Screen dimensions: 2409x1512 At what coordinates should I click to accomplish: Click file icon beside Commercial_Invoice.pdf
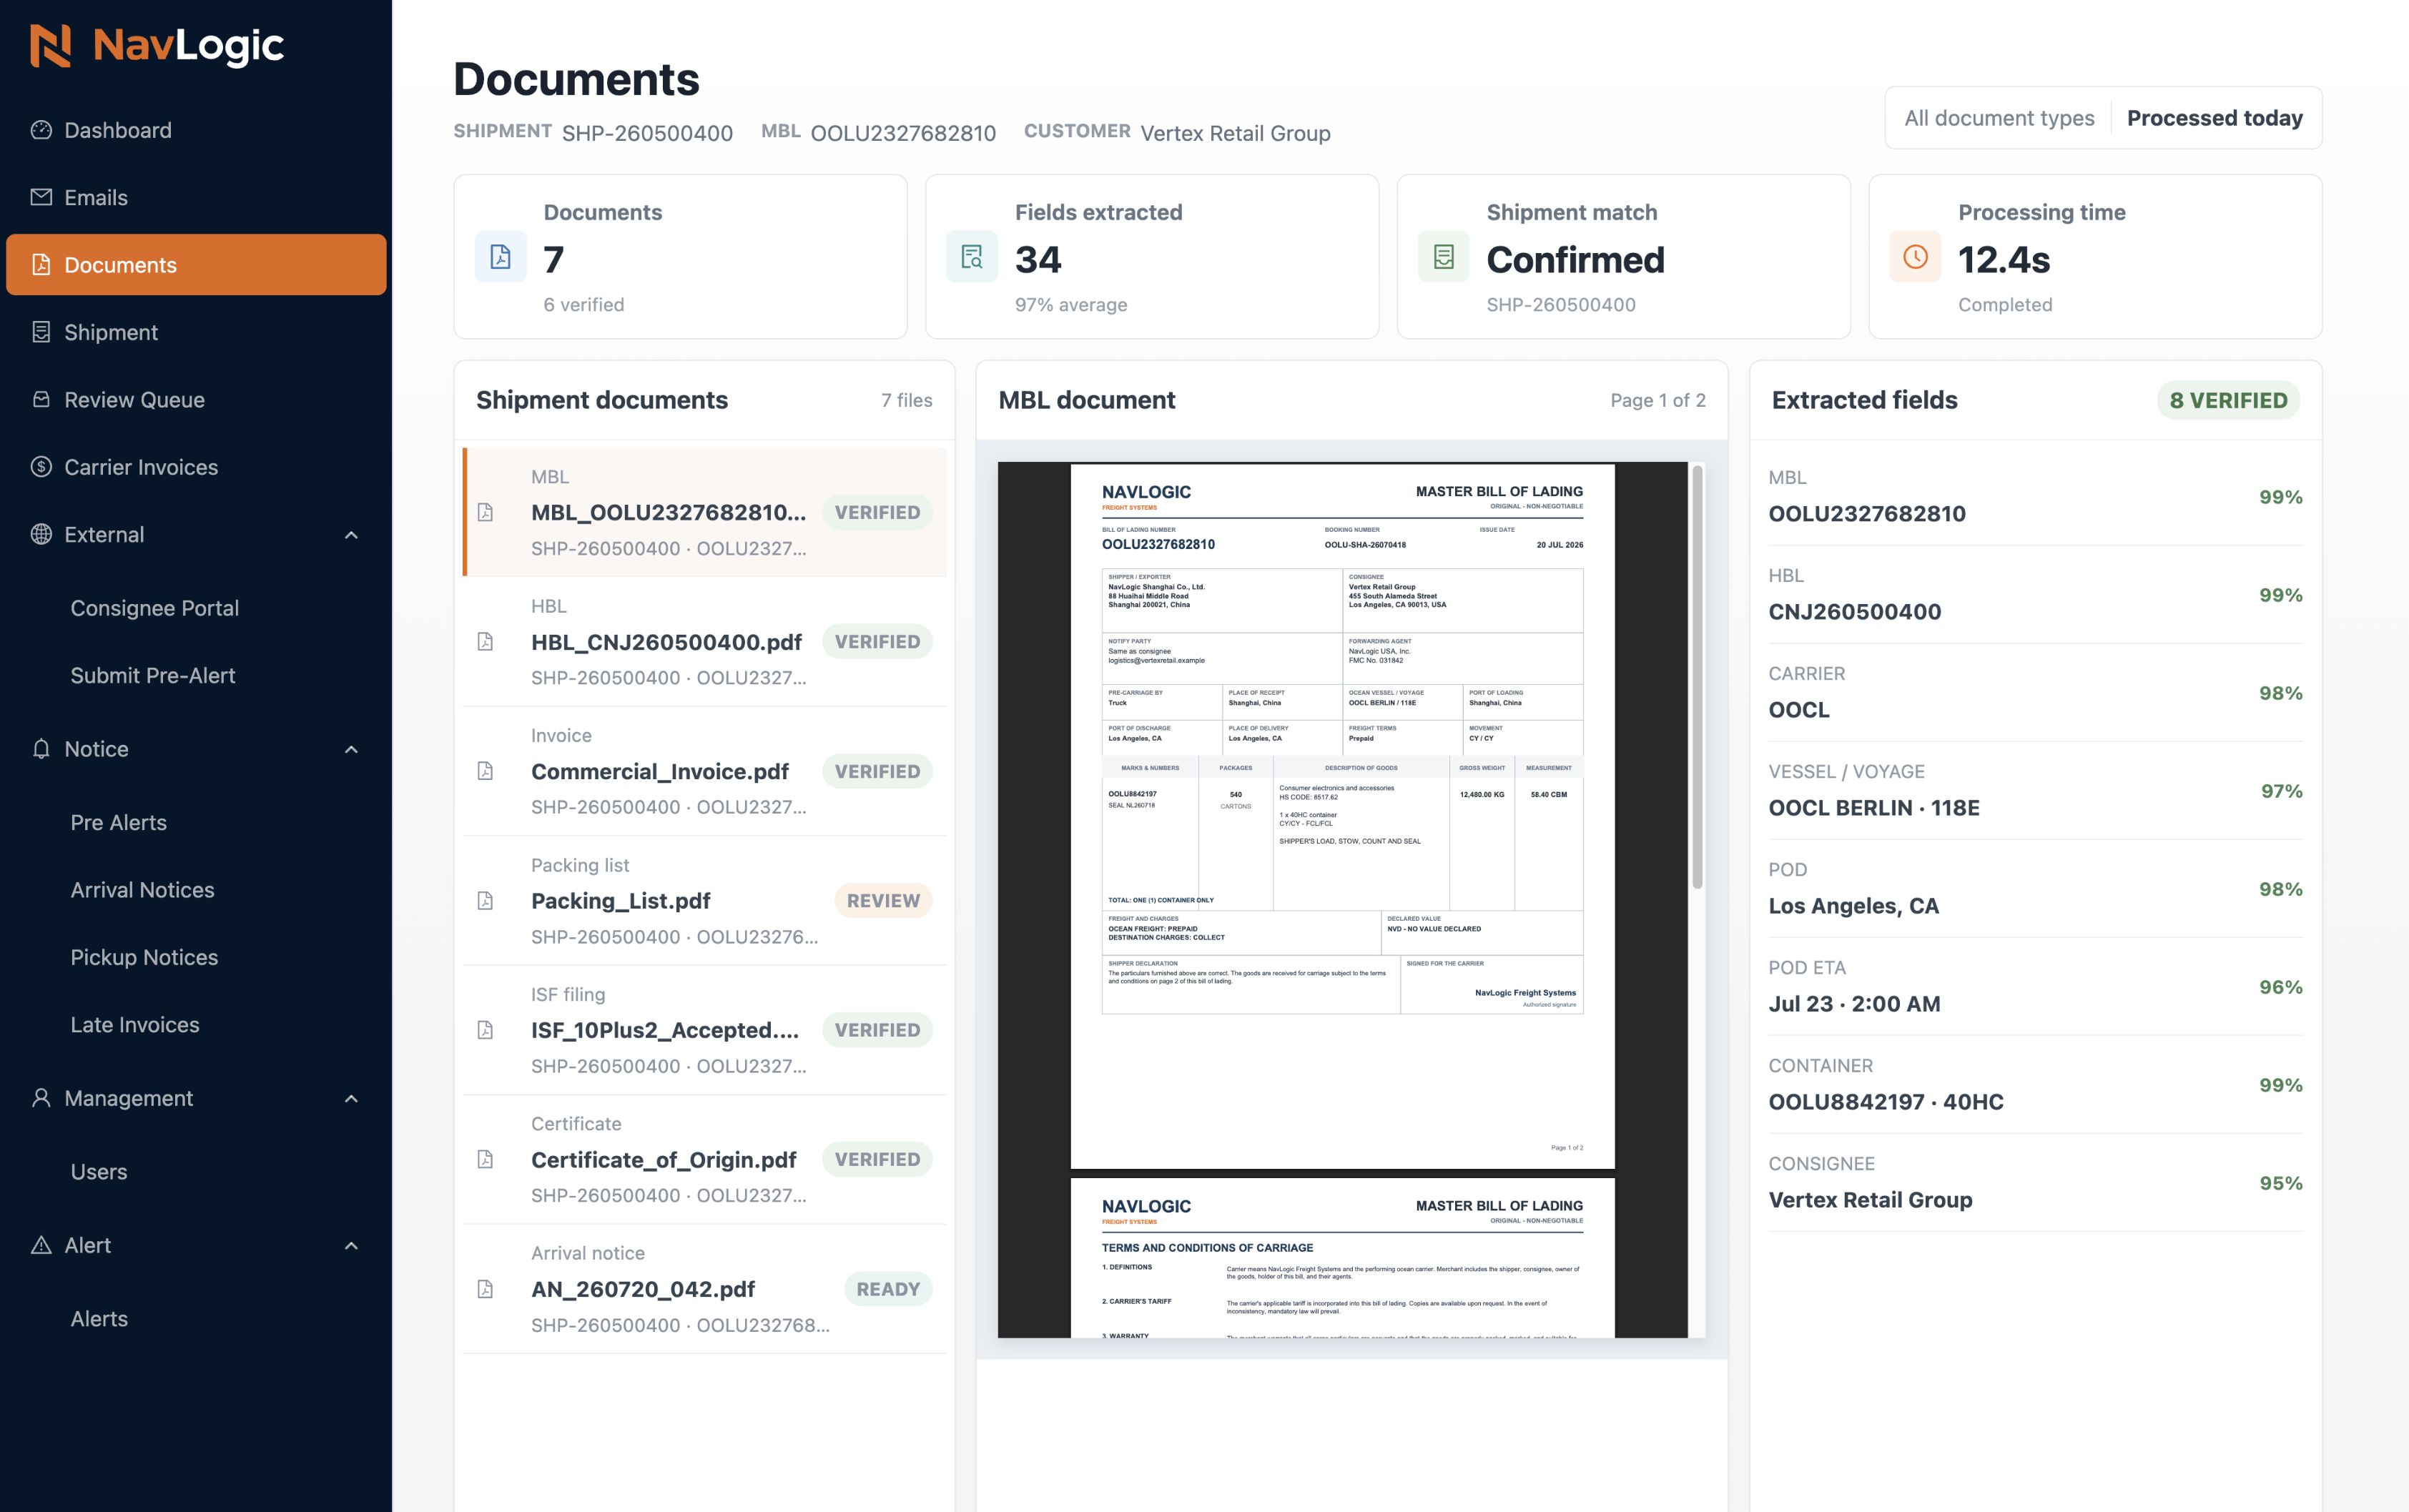[x=485, y=771]
